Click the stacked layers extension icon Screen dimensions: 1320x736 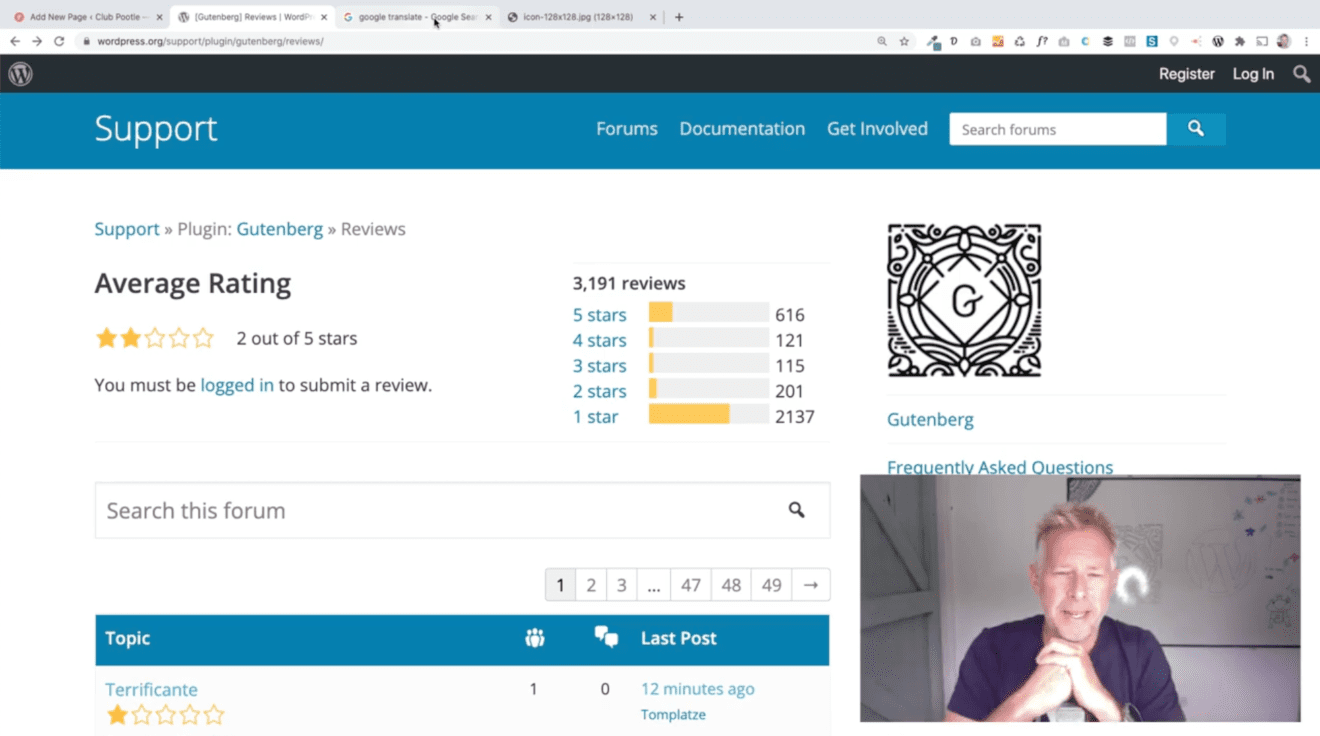point(1107,42)
